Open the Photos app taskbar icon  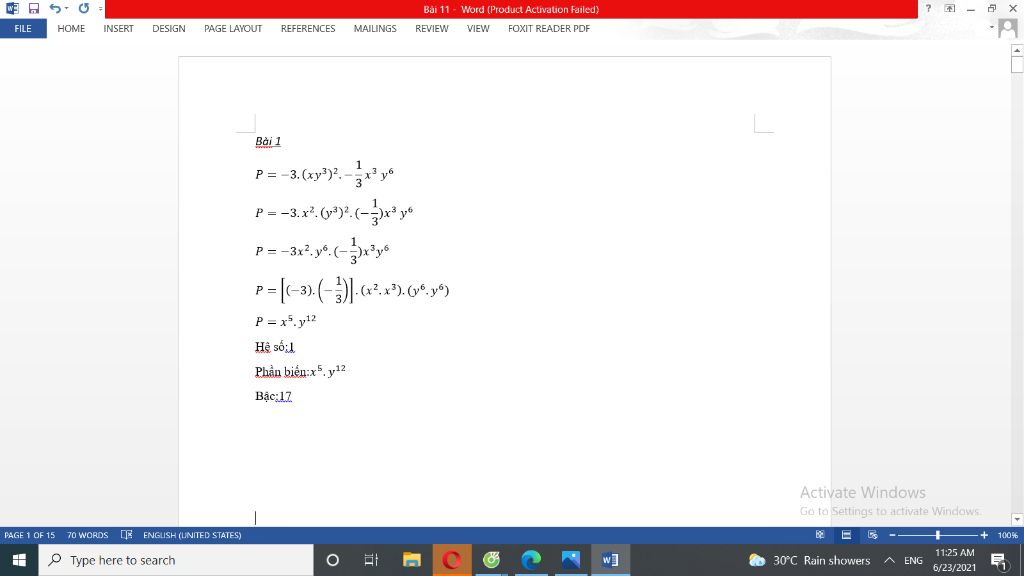click(571, 560)
